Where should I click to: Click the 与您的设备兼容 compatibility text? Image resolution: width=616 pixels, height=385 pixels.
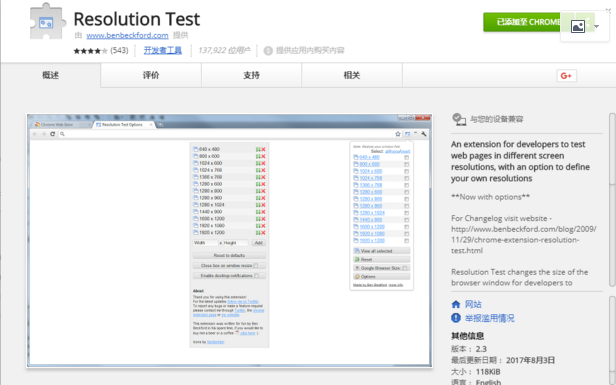pyautogui.click(x=497, y=119)
